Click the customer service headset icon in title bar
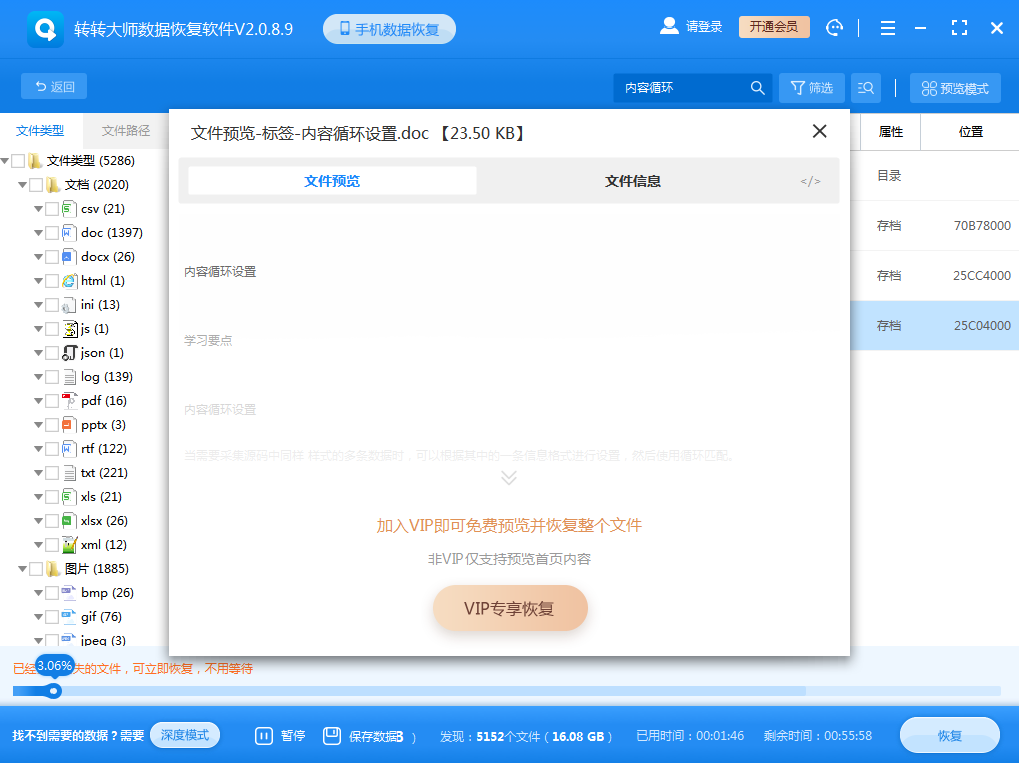The width and height of the screenshot is (1019, 763). pos(834,27)
